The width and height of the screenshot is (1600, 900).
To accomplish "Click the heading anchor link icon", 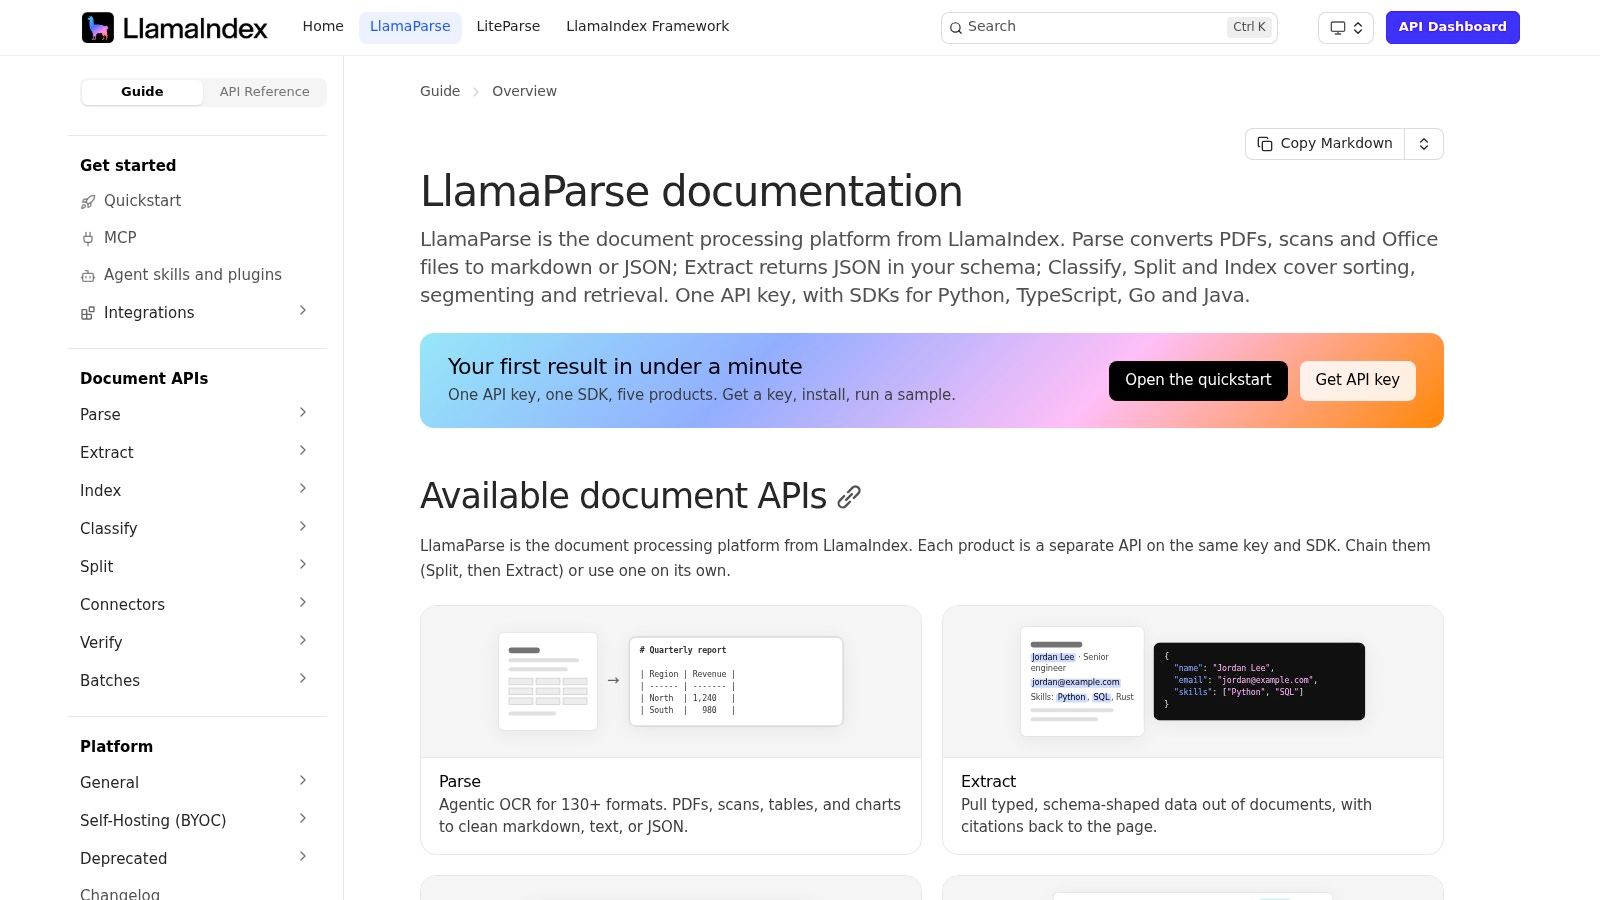I will coord(849,497).
